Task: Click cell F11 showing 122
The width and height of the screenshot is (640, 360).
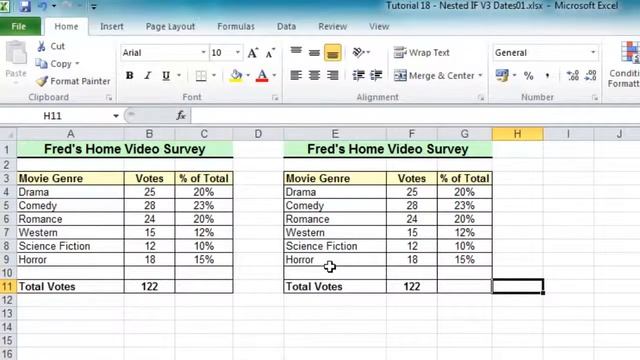Action: 411,287
